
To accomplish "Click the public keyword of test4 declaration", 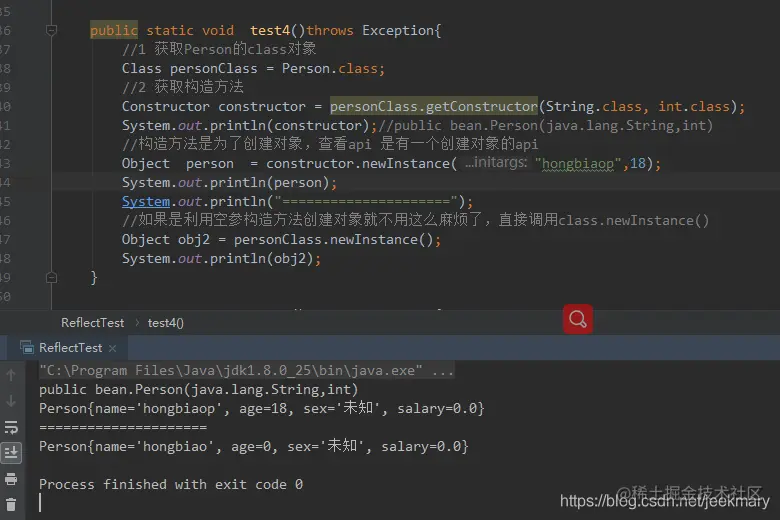I will coord(114,30).
